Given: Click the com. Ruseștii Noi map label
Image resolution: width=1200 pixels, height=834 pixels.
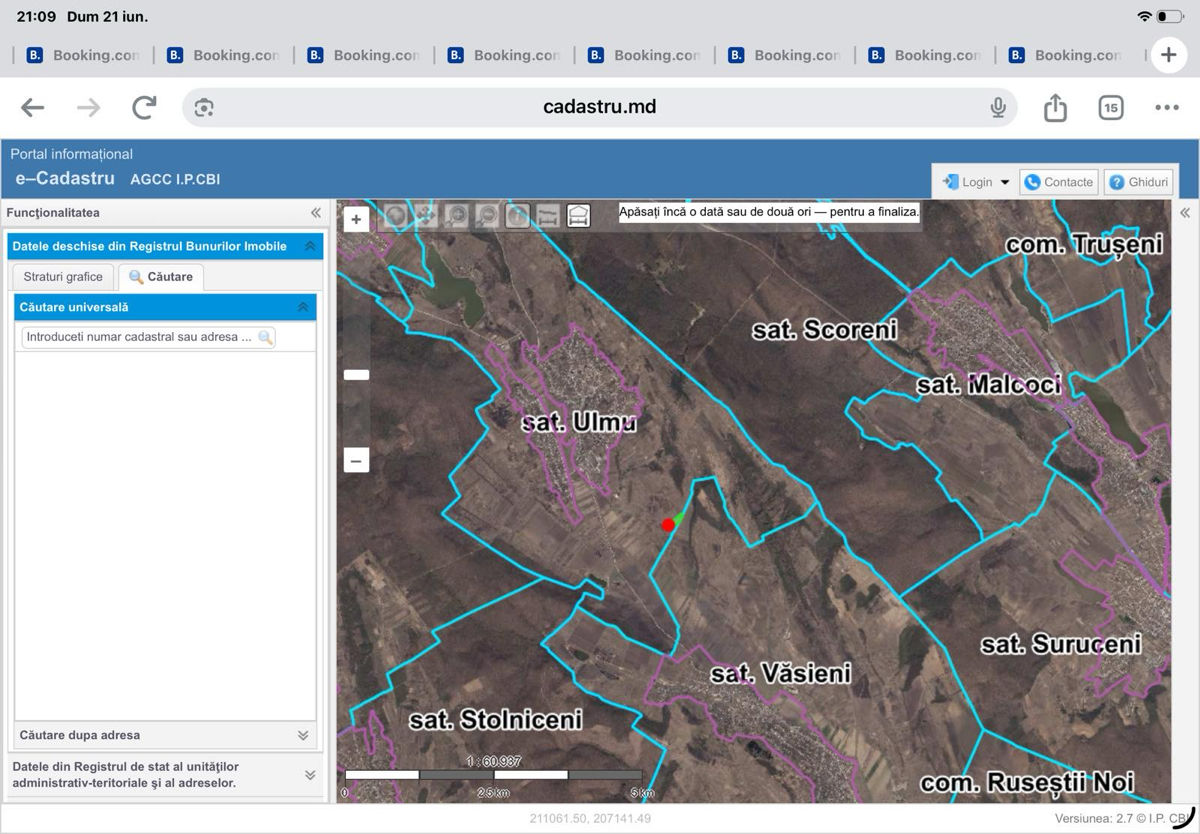Looking at the screenshot, I should point(1027,782).
